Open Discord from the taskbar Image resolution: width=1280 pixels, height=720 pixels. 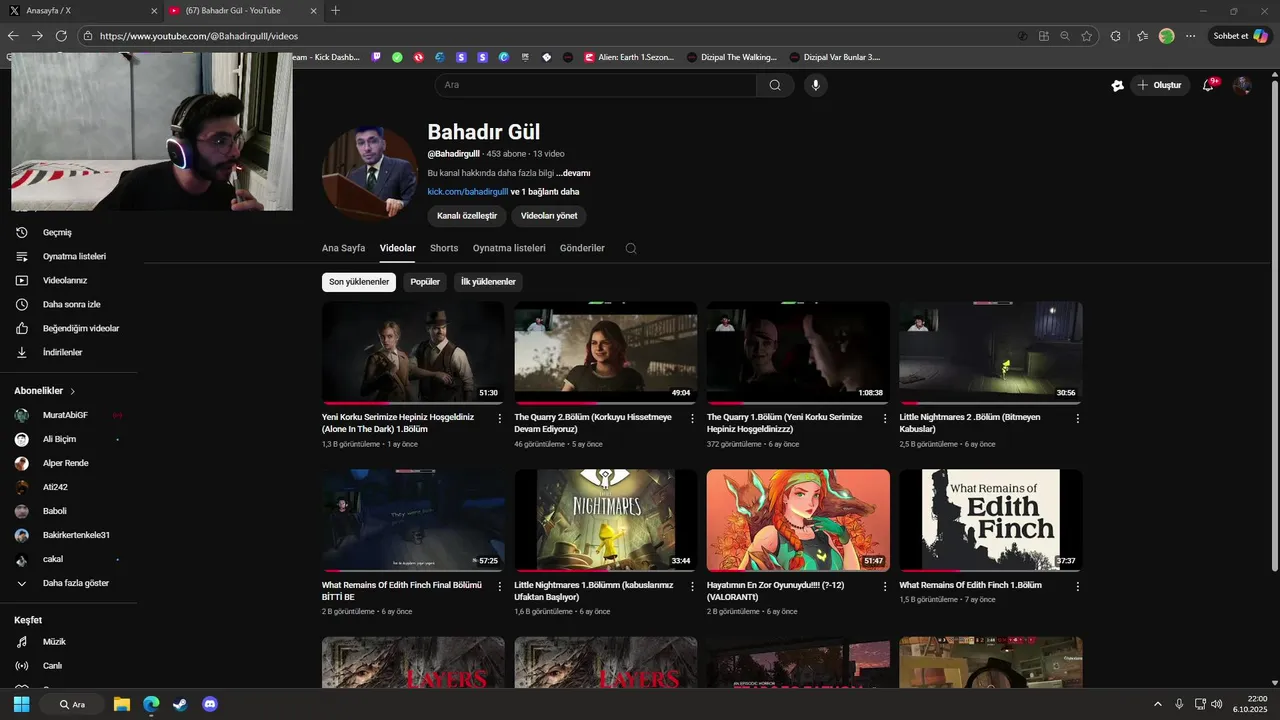[210, 704]
